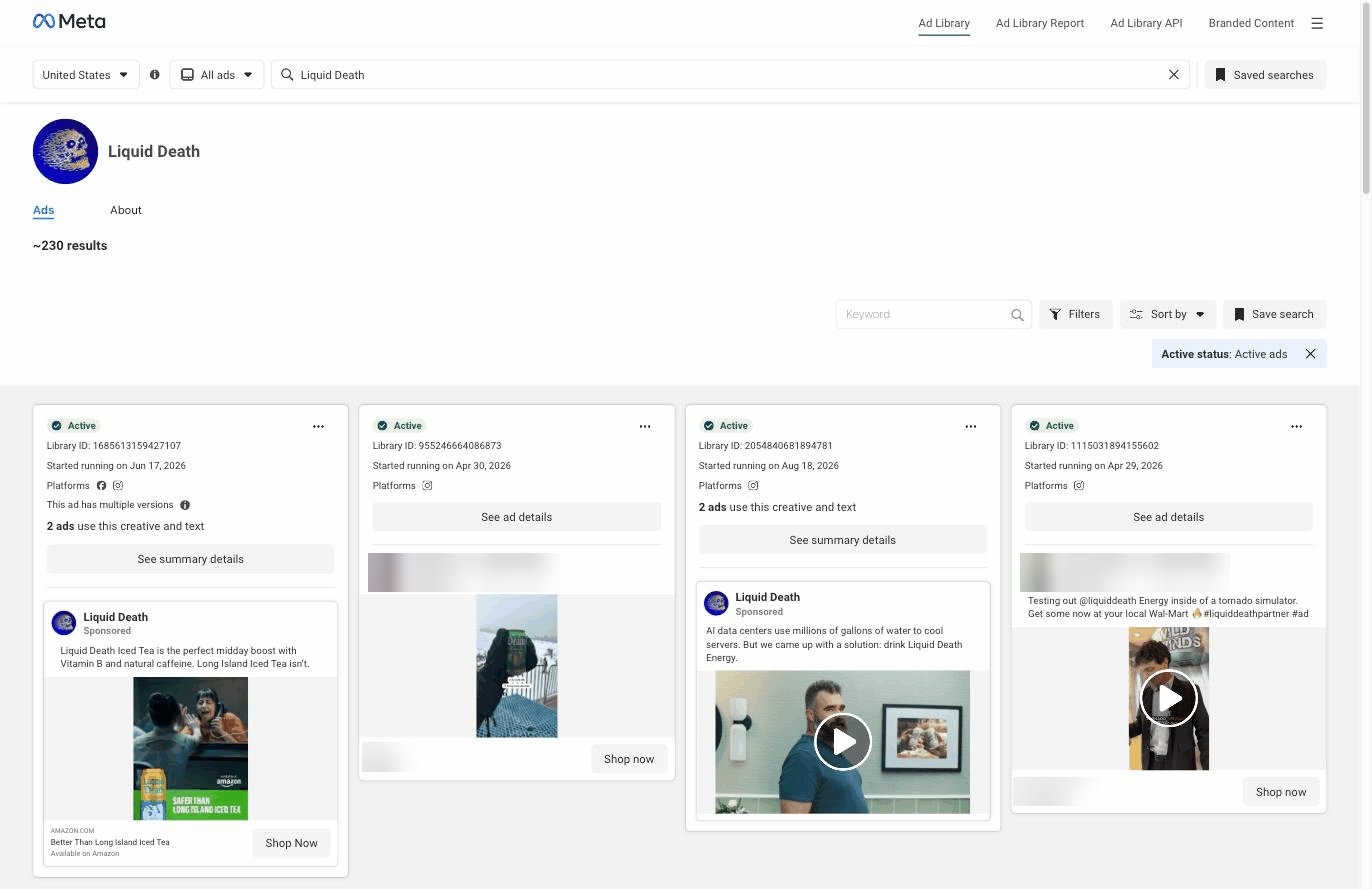Open three-dot menu on ad 1115031894155602
This screenshot has height=889, width=1372.
1296,426
